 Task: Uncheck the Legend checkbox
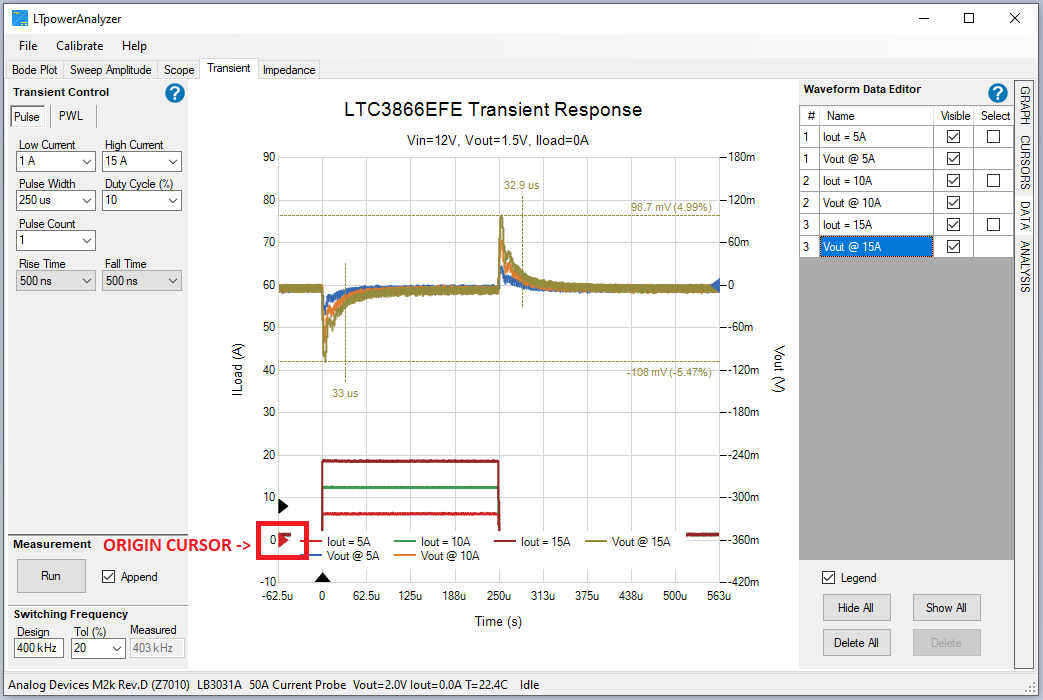827,577
